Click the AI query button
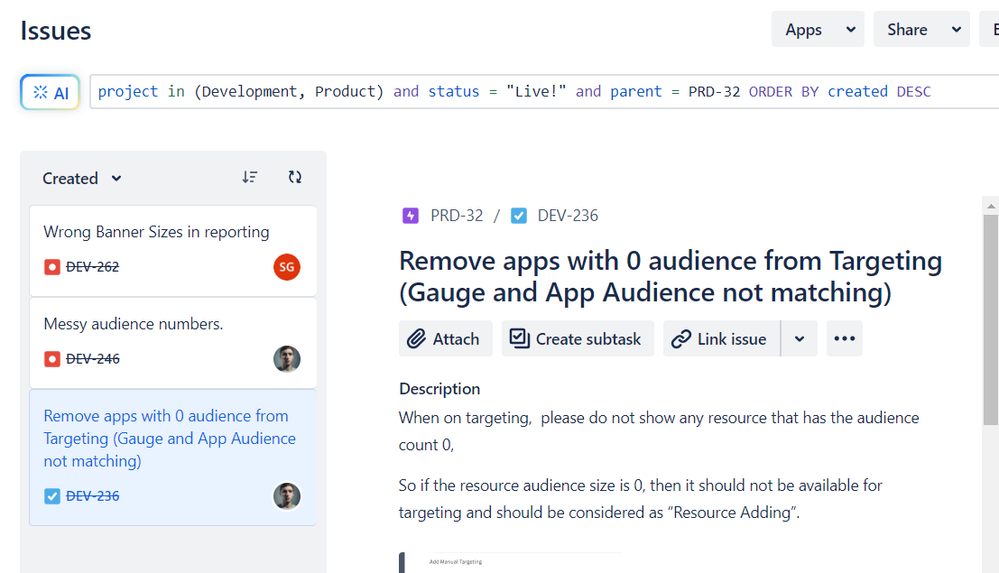 pyautogui.click(x=50, y=92)
